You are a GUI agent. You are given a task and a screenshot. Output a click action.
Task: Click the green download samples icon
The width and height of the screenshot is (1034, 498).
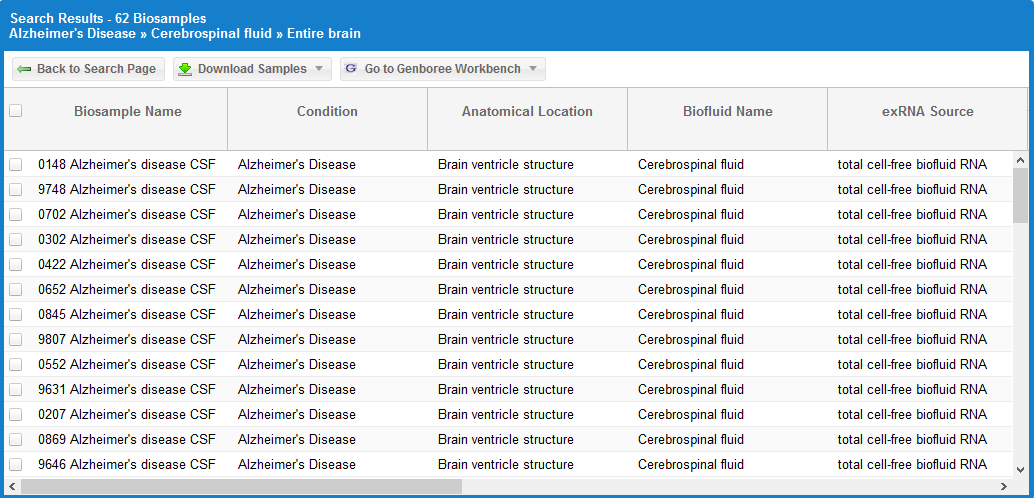click(185, 69)
